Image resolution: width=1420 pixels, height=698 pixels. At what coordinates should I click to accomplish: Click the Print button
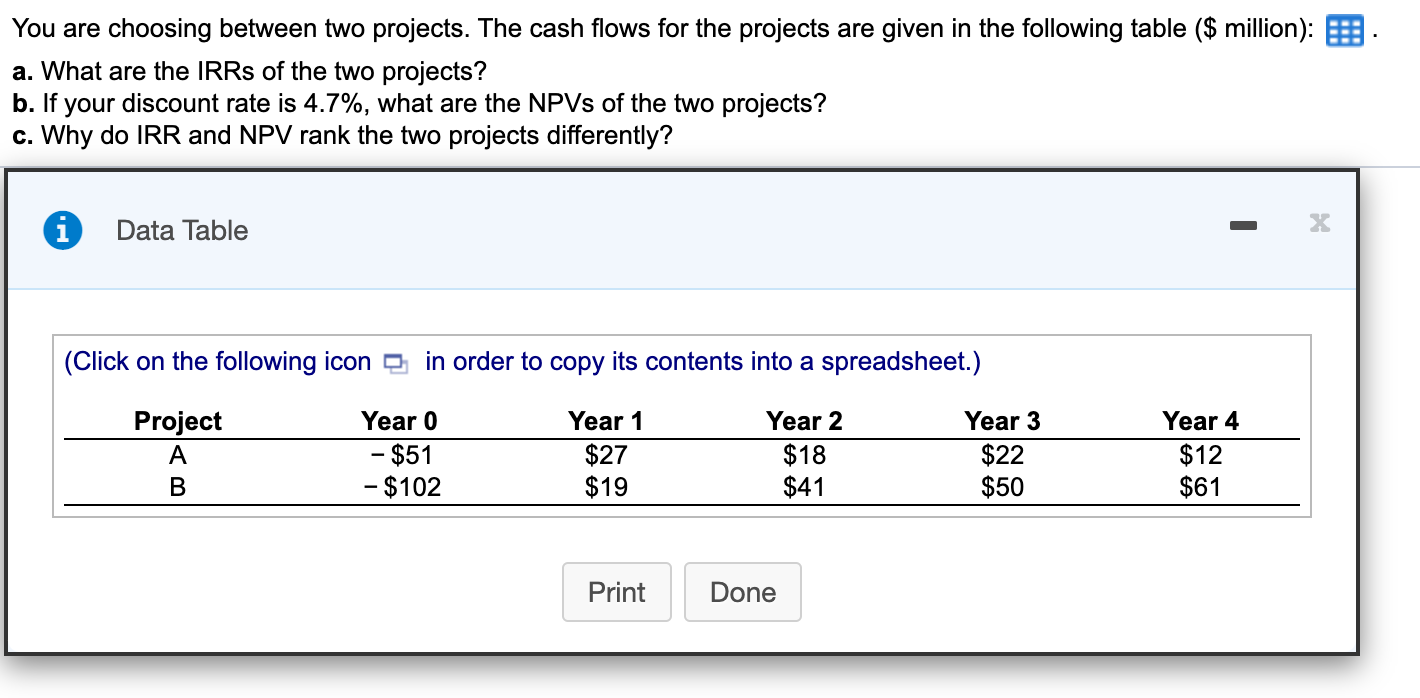pyautogui.click(x=616, y=592)
